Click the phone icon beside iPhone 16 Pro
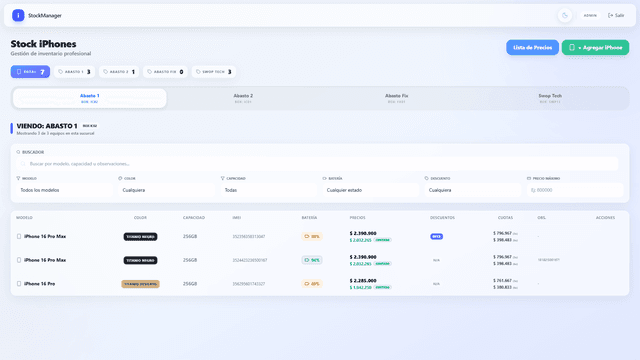Image resolution: width=640 pixels, height=360 pixels. 19,284
